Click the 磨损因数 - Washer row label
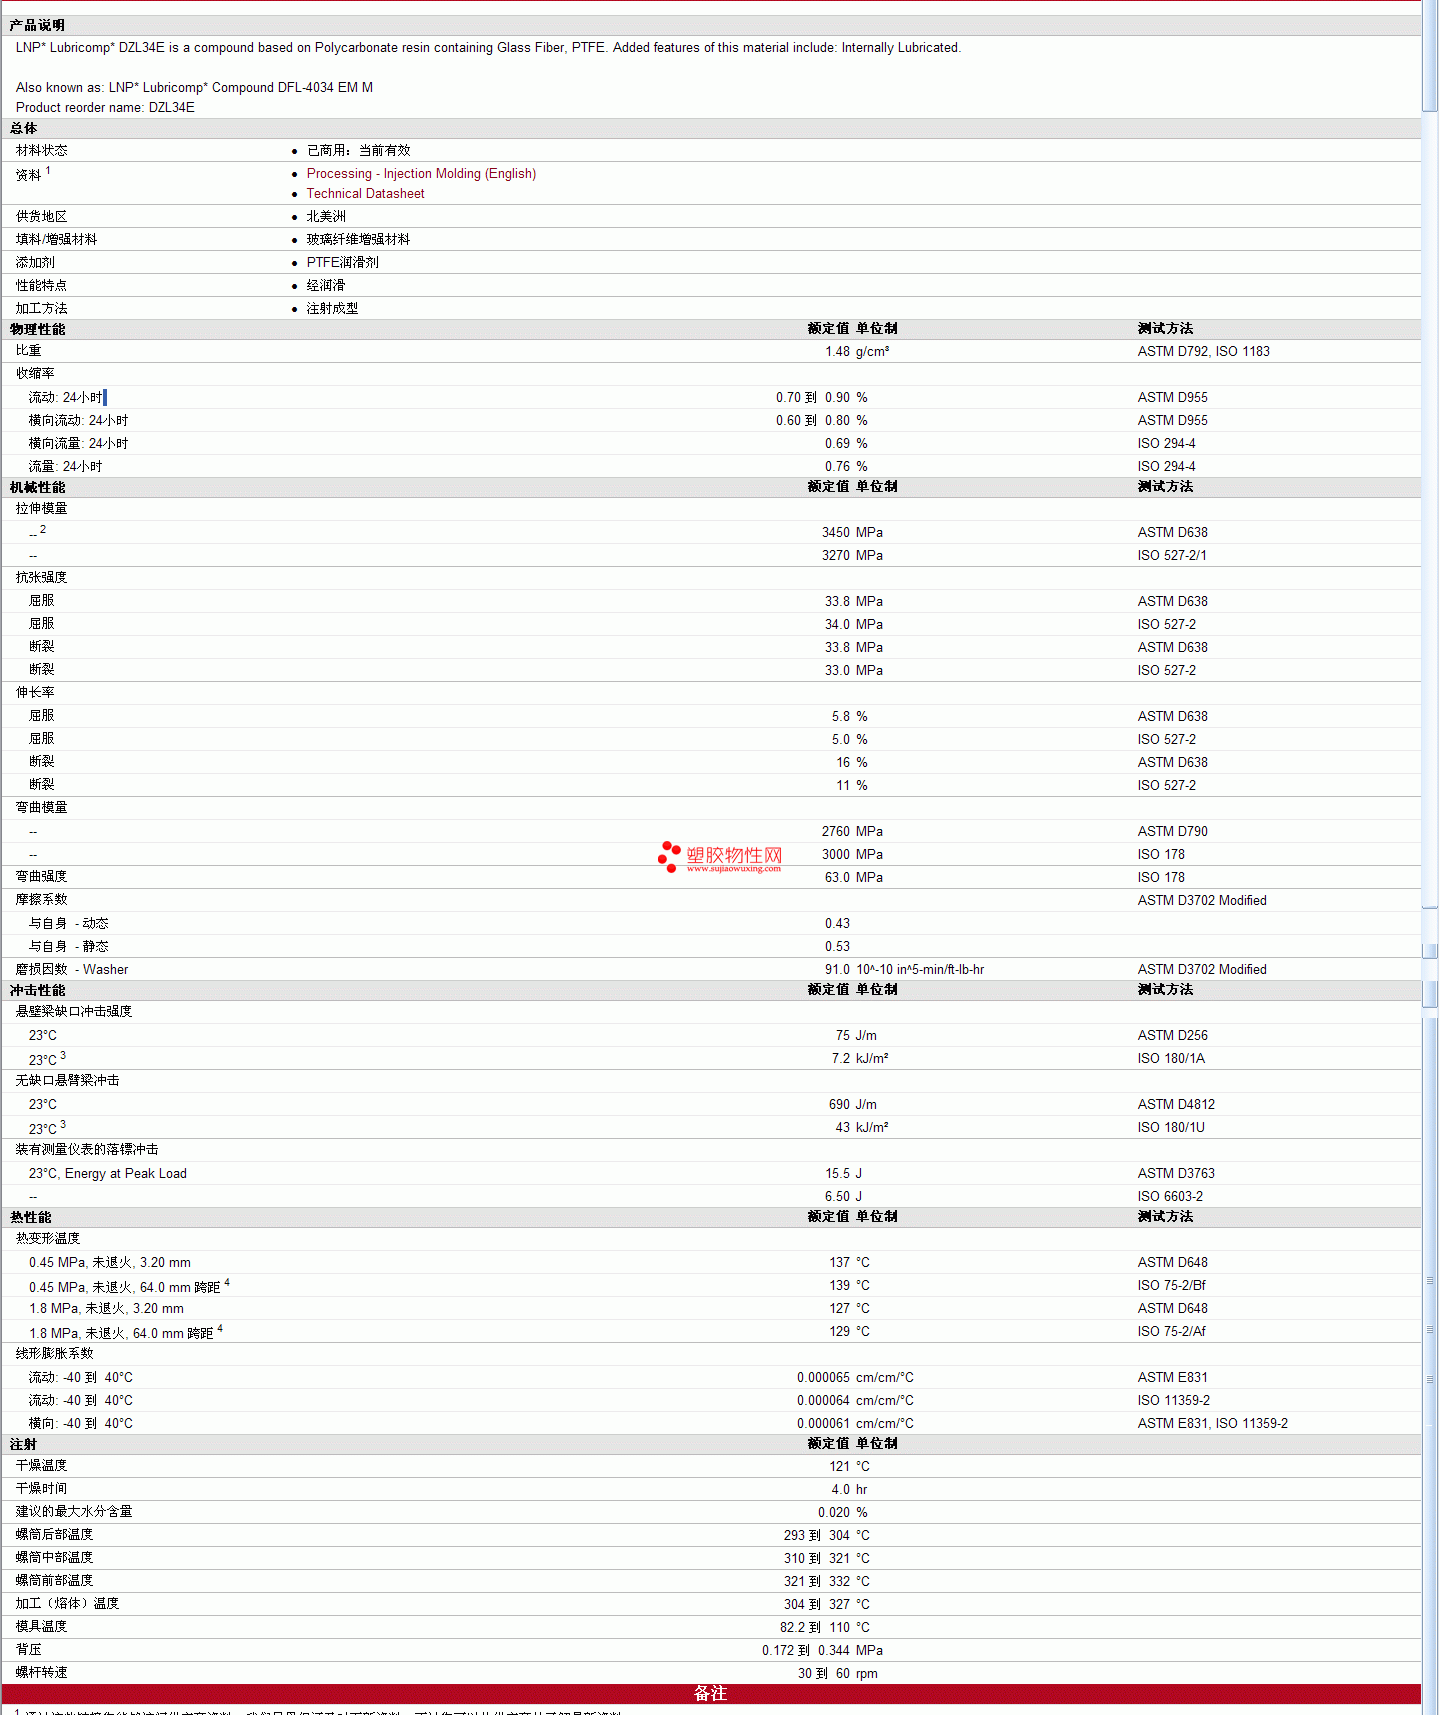 72,970
